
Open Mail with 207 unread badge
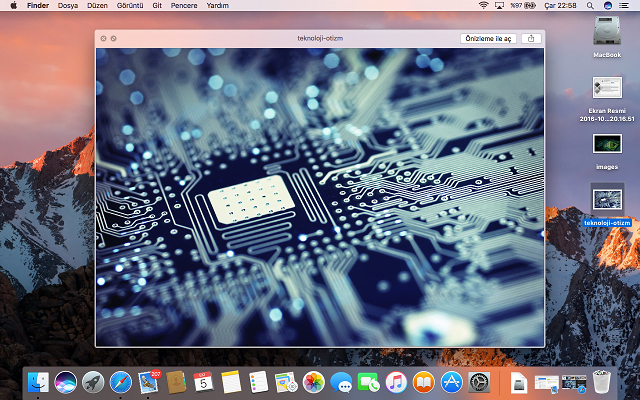pyautogui.click(x=148, y=382)
